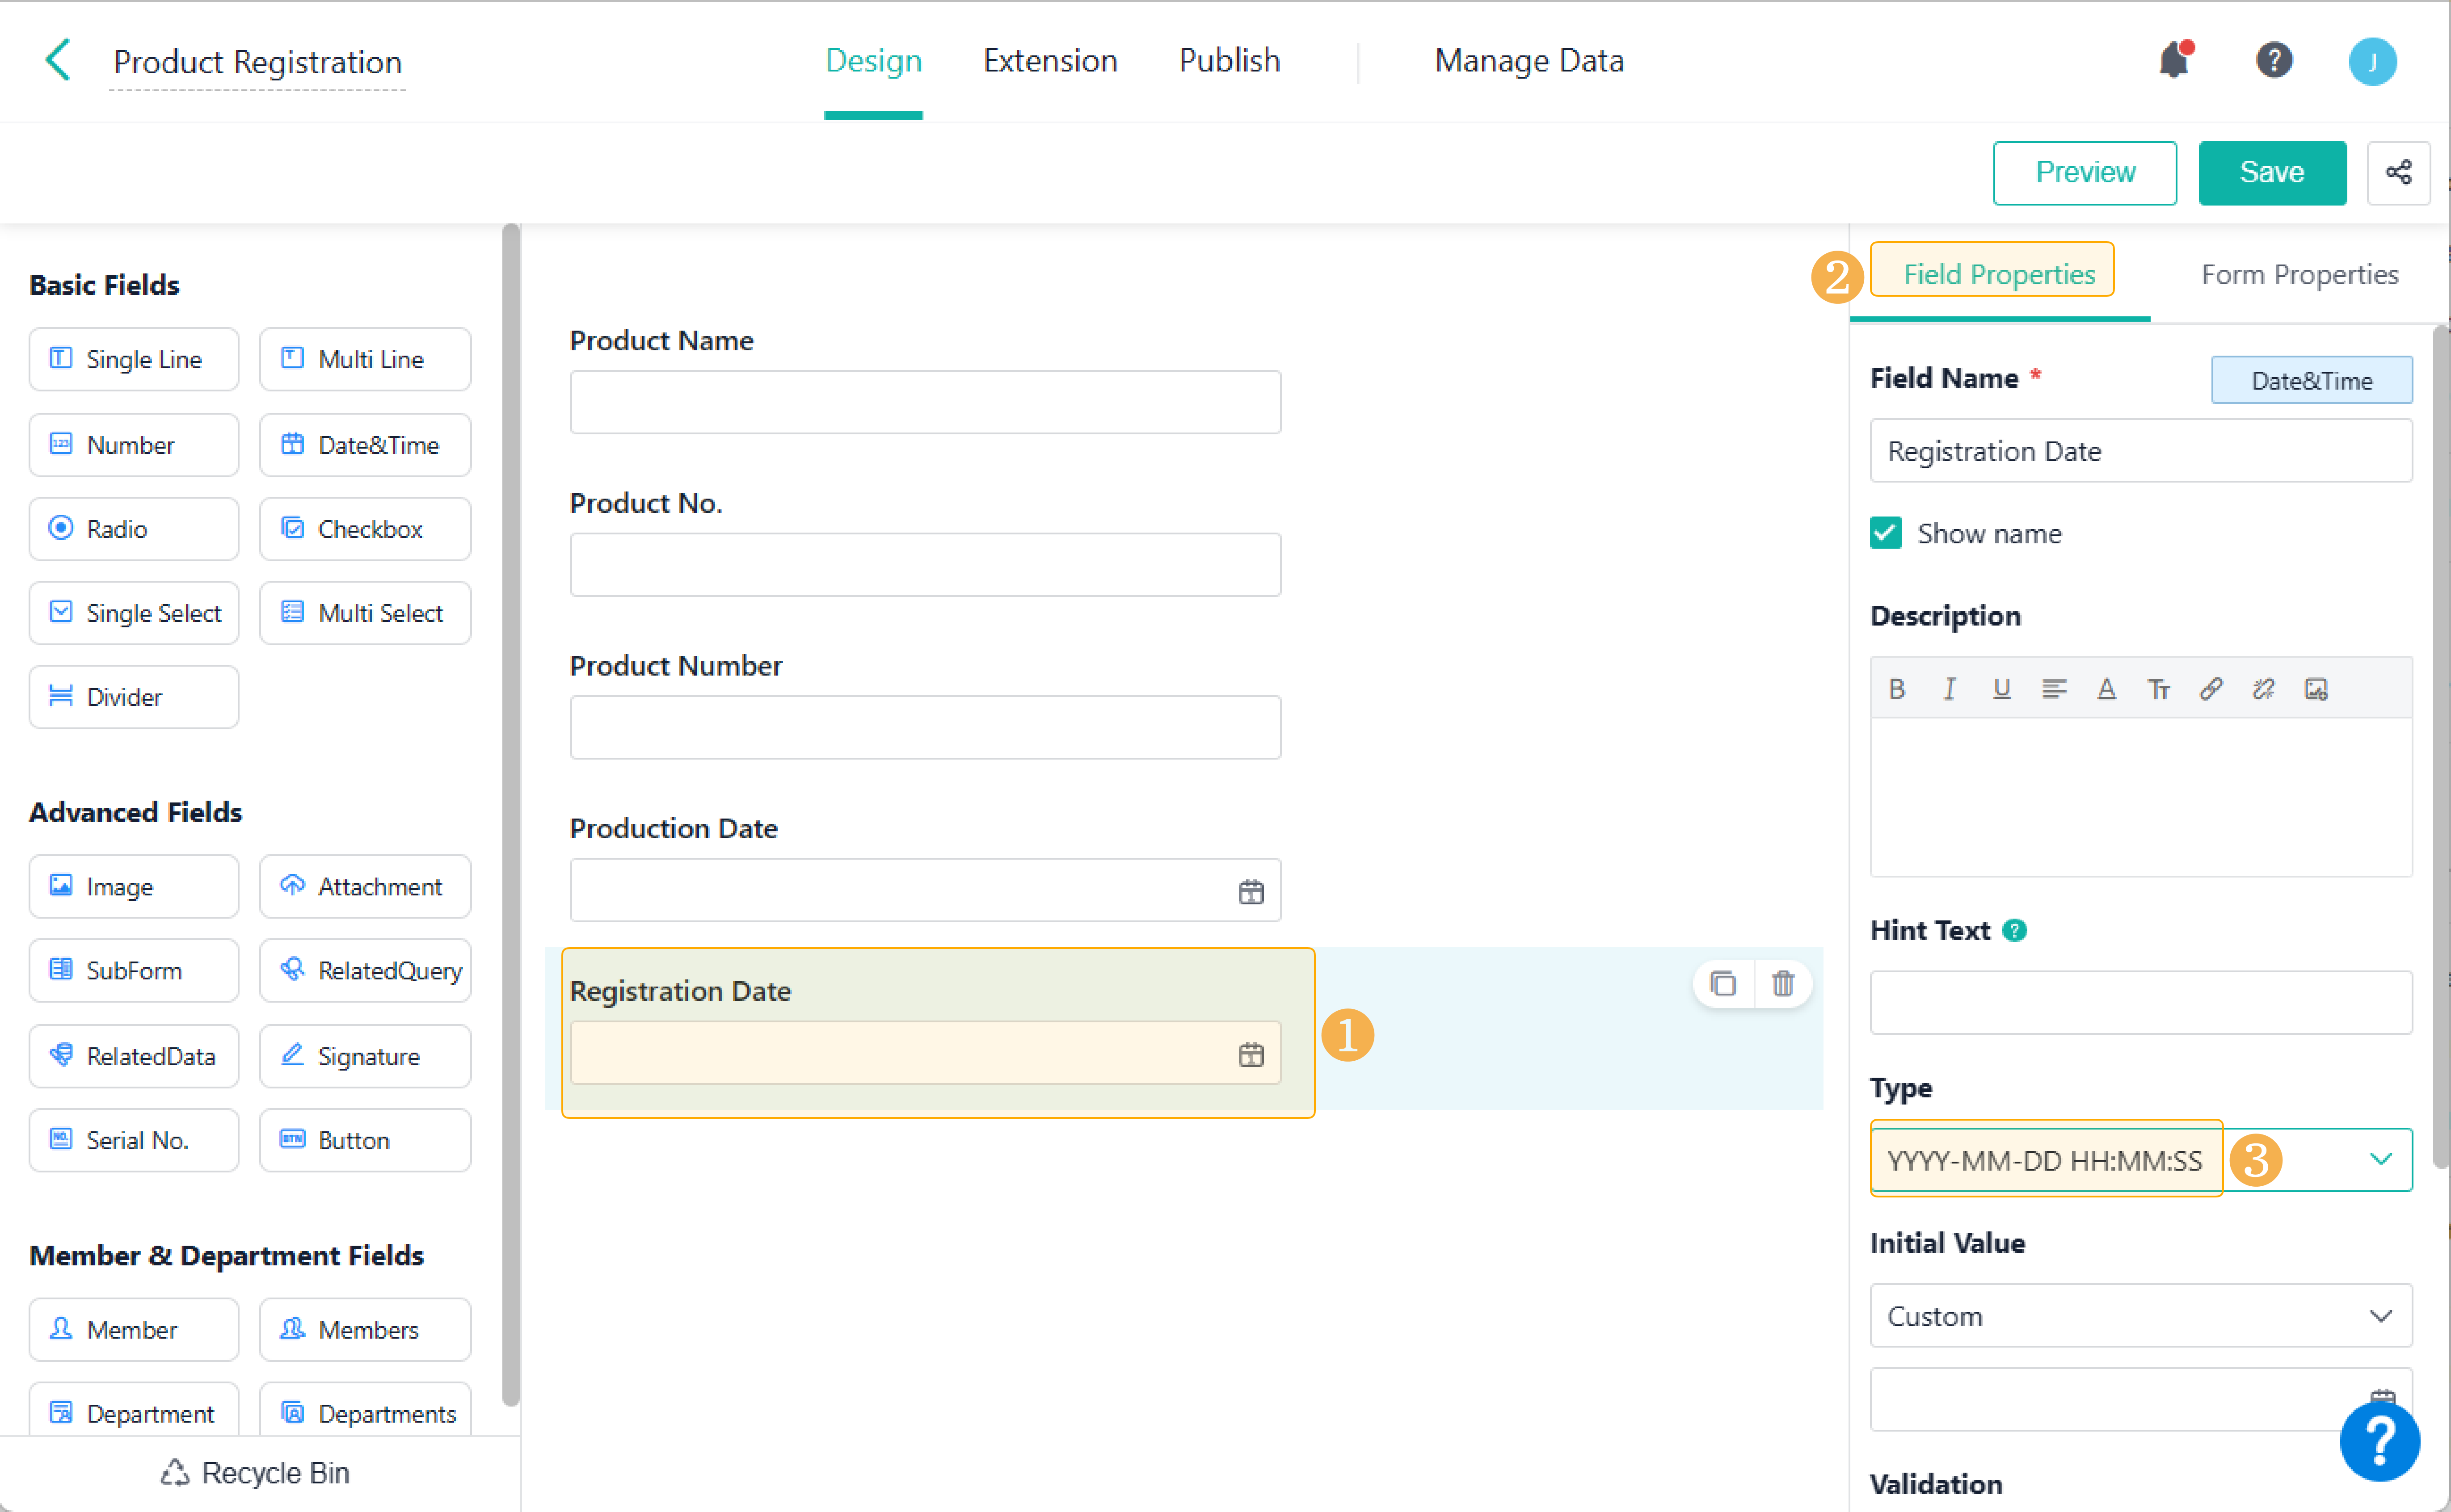Click the insert image icon in Description
The width and height of the screenshot is (2451, 1512).
tap(2315, 689)
